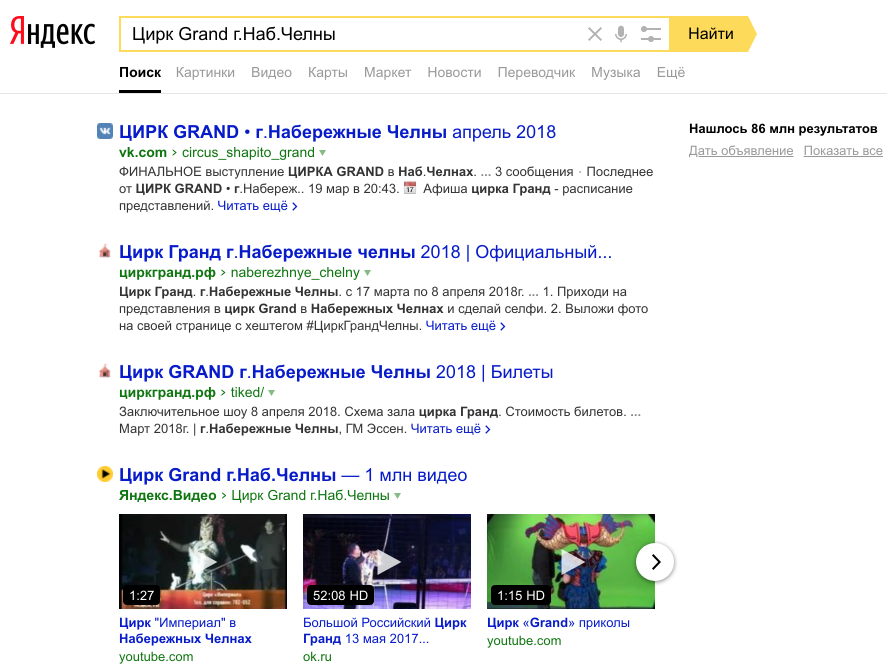Expand dropdown arrow next to circus_shapito_grand
The height and width of the screenshot is (668, 887).
[x=323, y=153]
